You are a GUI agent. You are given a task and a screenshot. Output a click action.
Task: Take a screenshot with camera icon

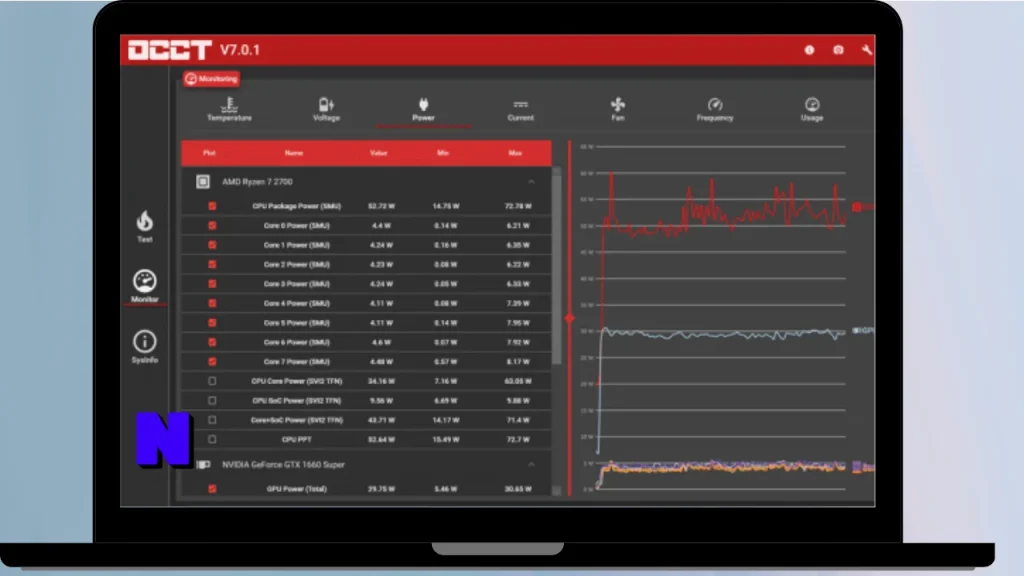tap(839, 50)
